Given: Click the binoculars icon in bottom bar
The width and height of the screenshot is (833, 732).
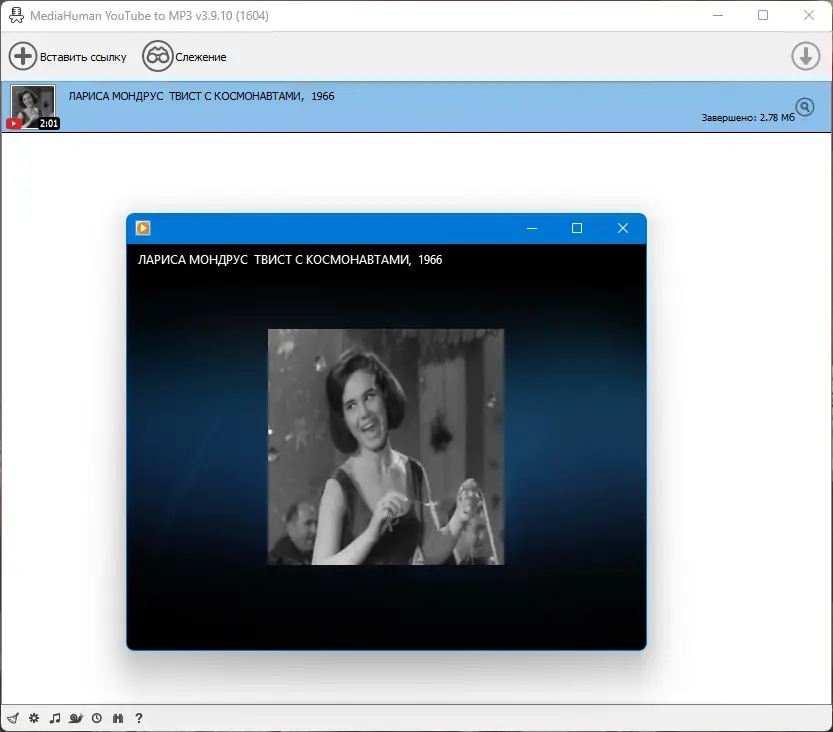Looking at the screenshot, I should point(118,718).
